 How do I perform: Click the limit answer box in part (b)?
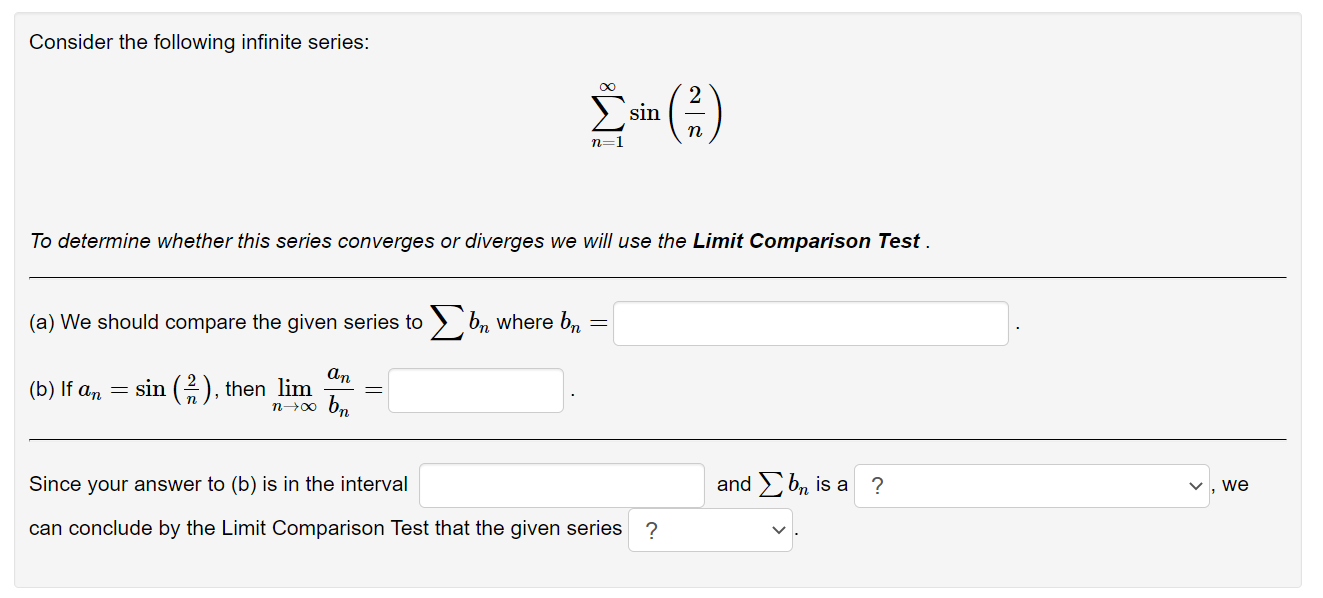[x=475, y=390]
